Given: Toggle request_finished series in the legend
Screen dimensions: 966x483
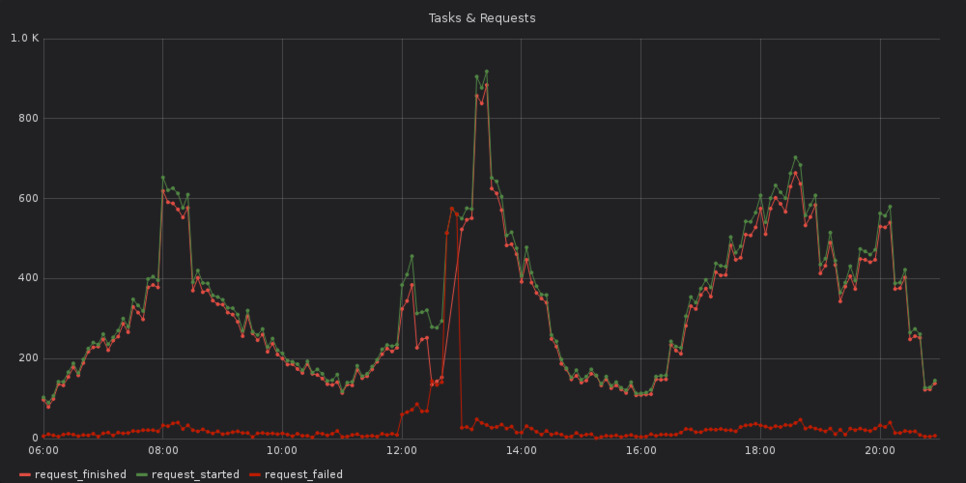Looking at the screenshot, I should pos(80,474).
